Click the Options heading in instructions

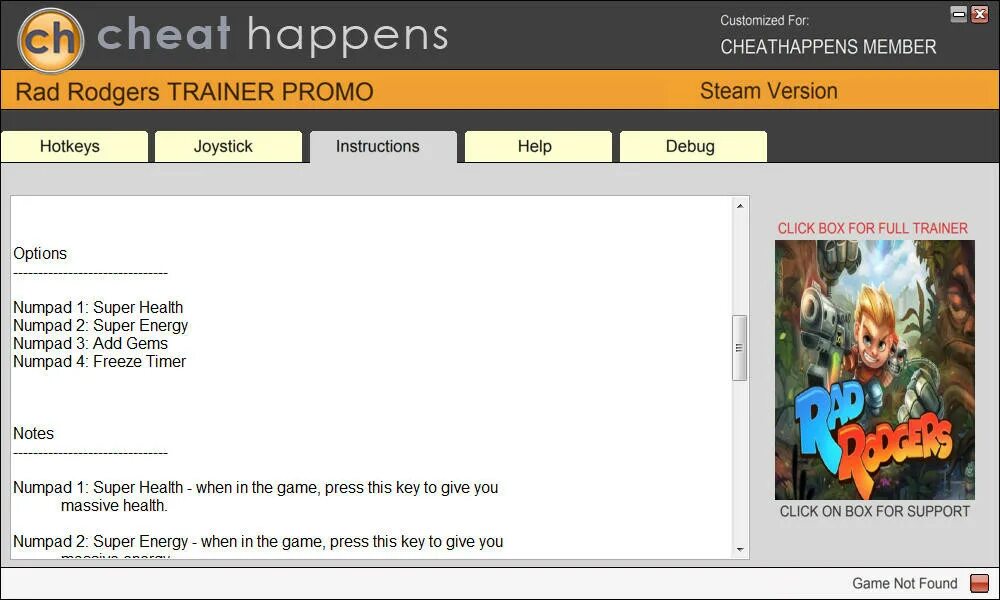(40, 253)
